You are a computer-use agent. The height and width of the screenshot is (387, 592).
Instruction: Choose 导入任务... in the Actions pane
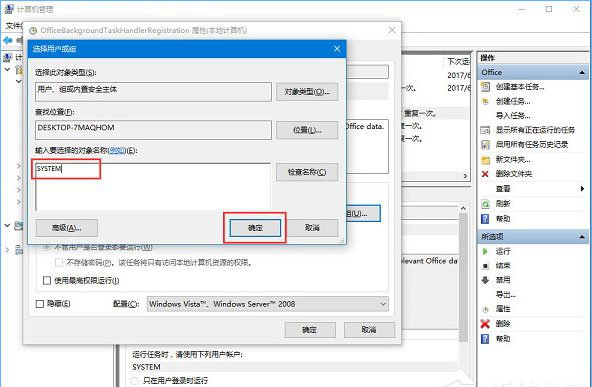pos(513,116)
